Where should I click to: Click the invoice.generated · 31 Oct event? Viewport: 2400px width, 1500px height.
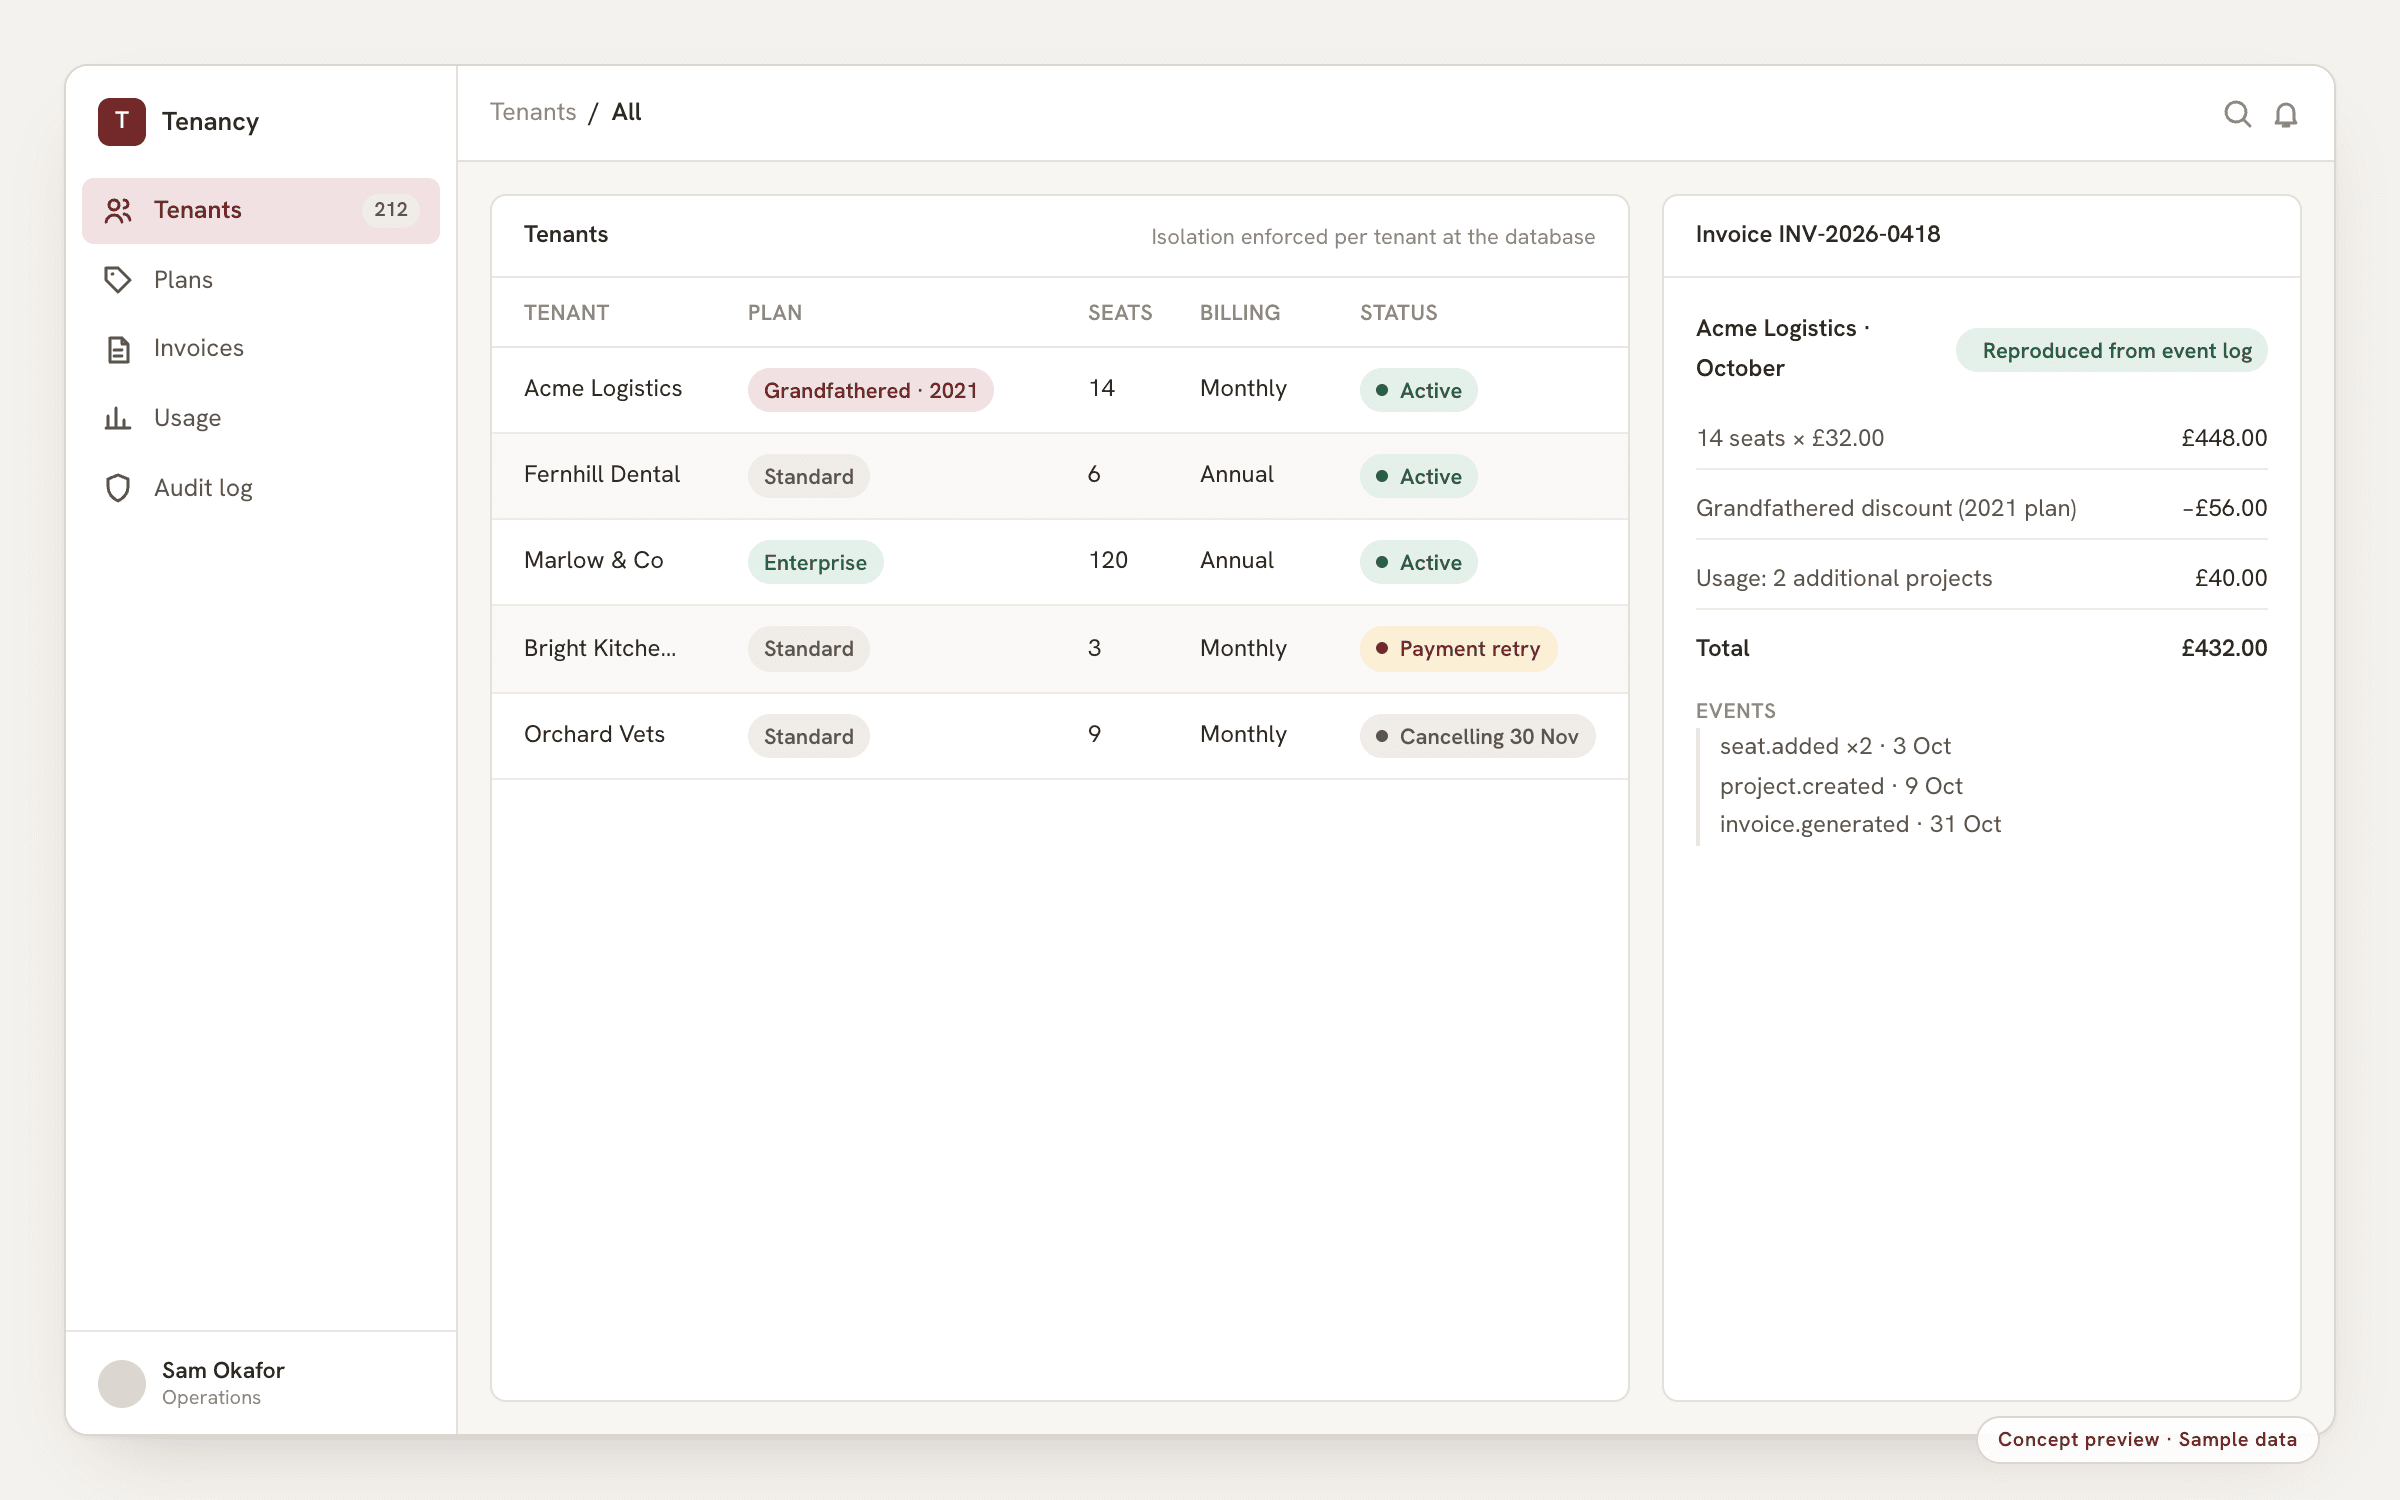(1860, 824)
